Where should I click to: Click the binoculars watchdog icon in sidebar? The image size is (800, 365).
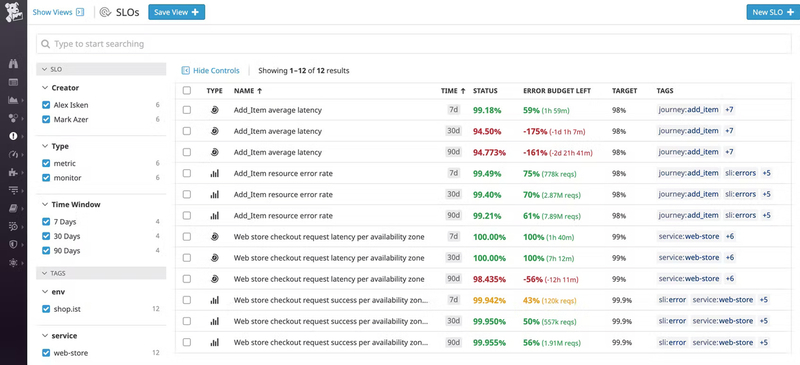13,64
